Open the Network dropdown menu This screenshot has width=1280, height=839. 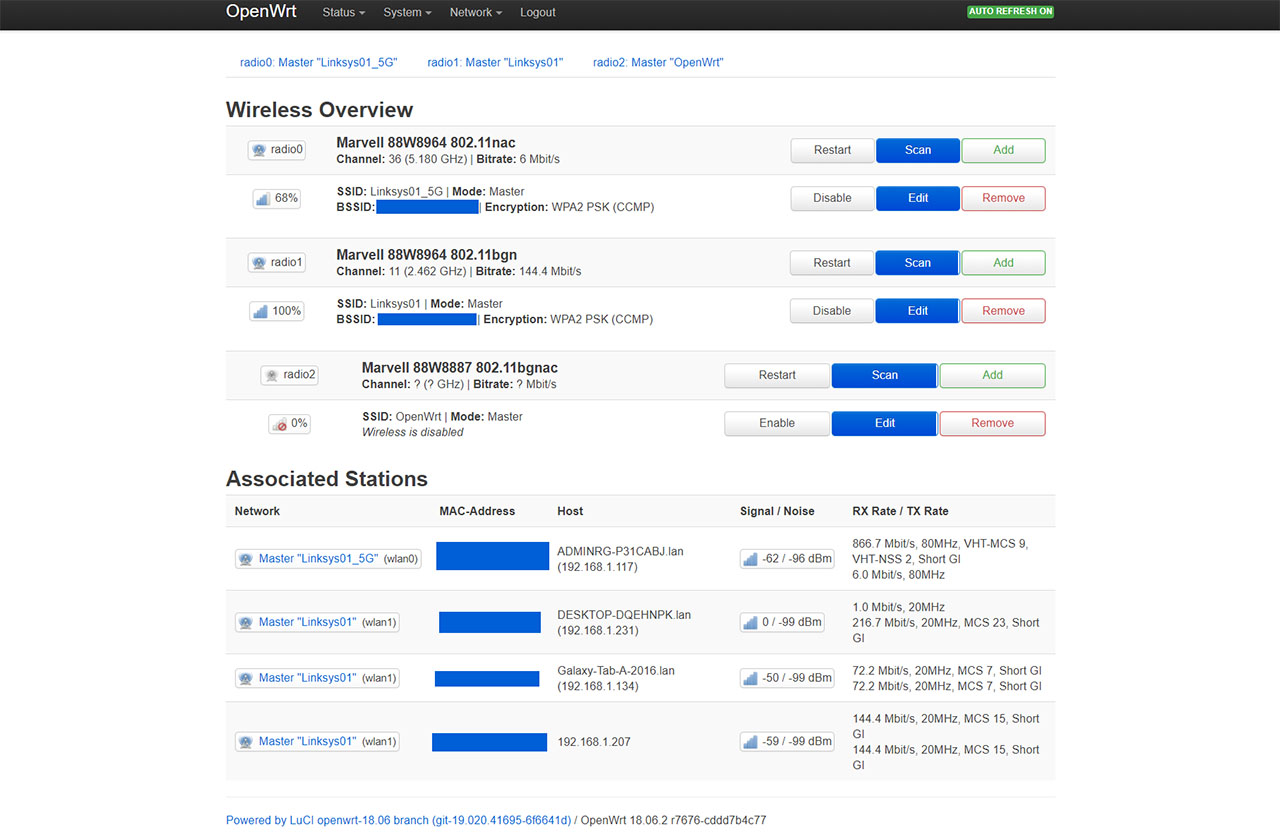click(x=475, y=13)
